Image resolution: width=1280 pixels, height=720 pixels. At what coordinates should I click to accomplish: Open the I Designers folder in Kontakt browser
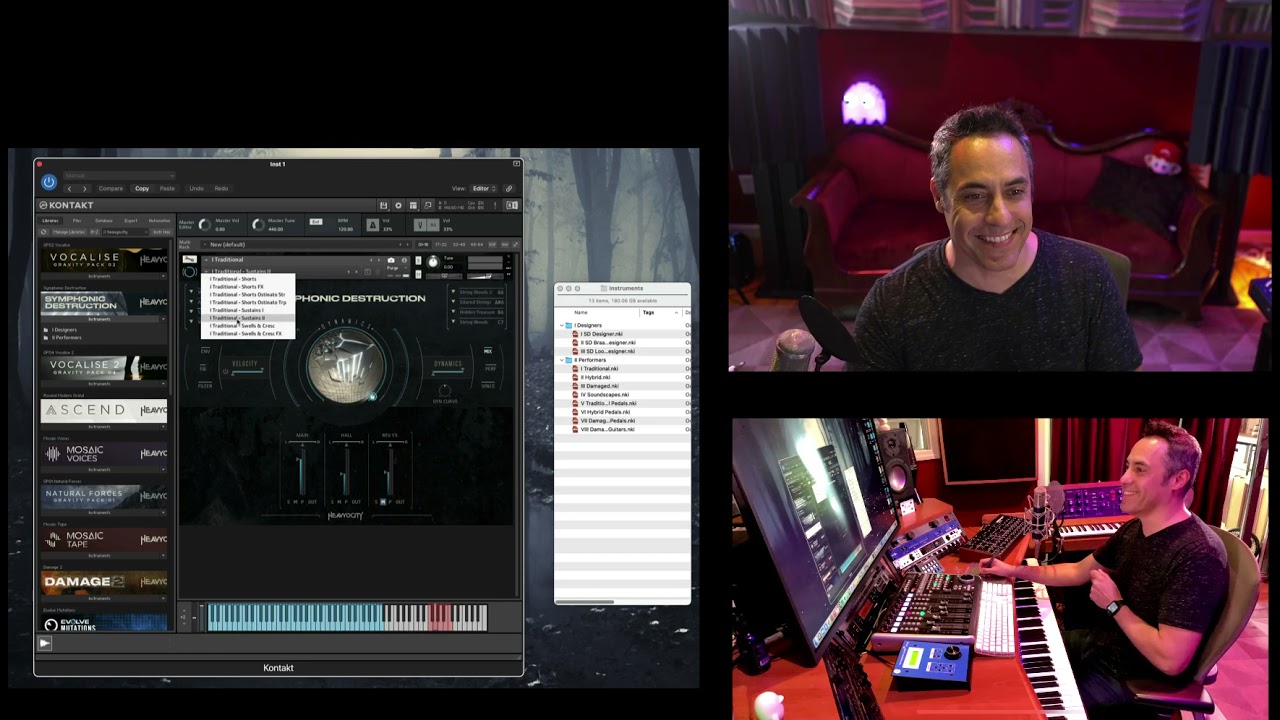[x=64, y=330]
